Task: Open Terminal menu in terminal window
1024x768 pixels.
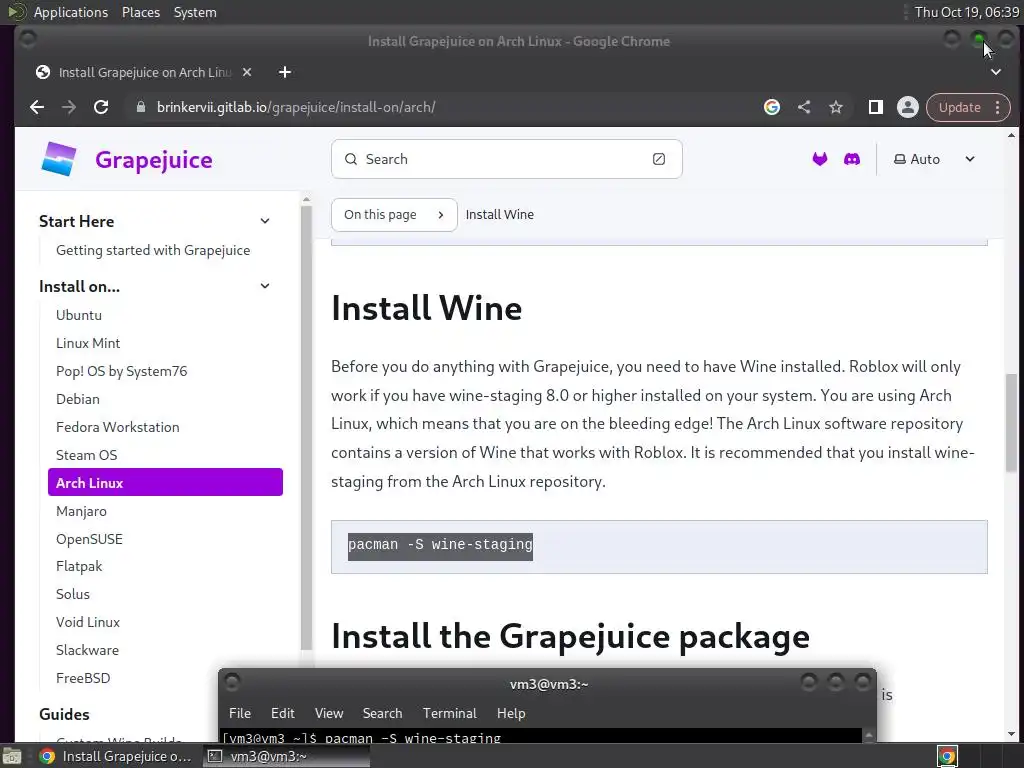Action: 449,713
